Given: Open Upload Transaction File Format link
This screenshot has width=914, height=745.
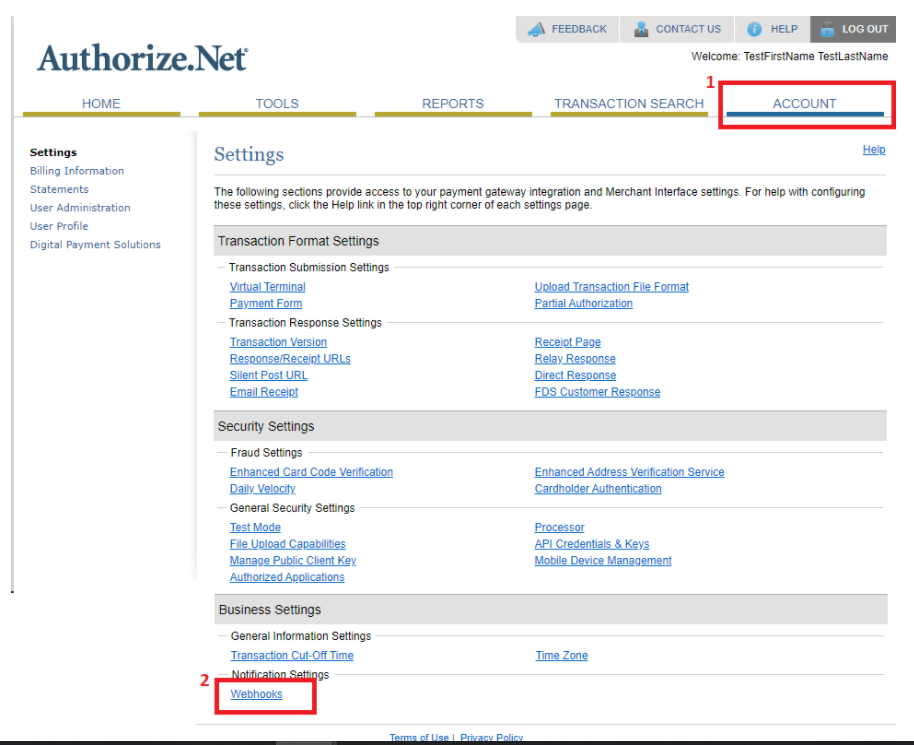Looking at the screenshot, I should coord(611,287).
